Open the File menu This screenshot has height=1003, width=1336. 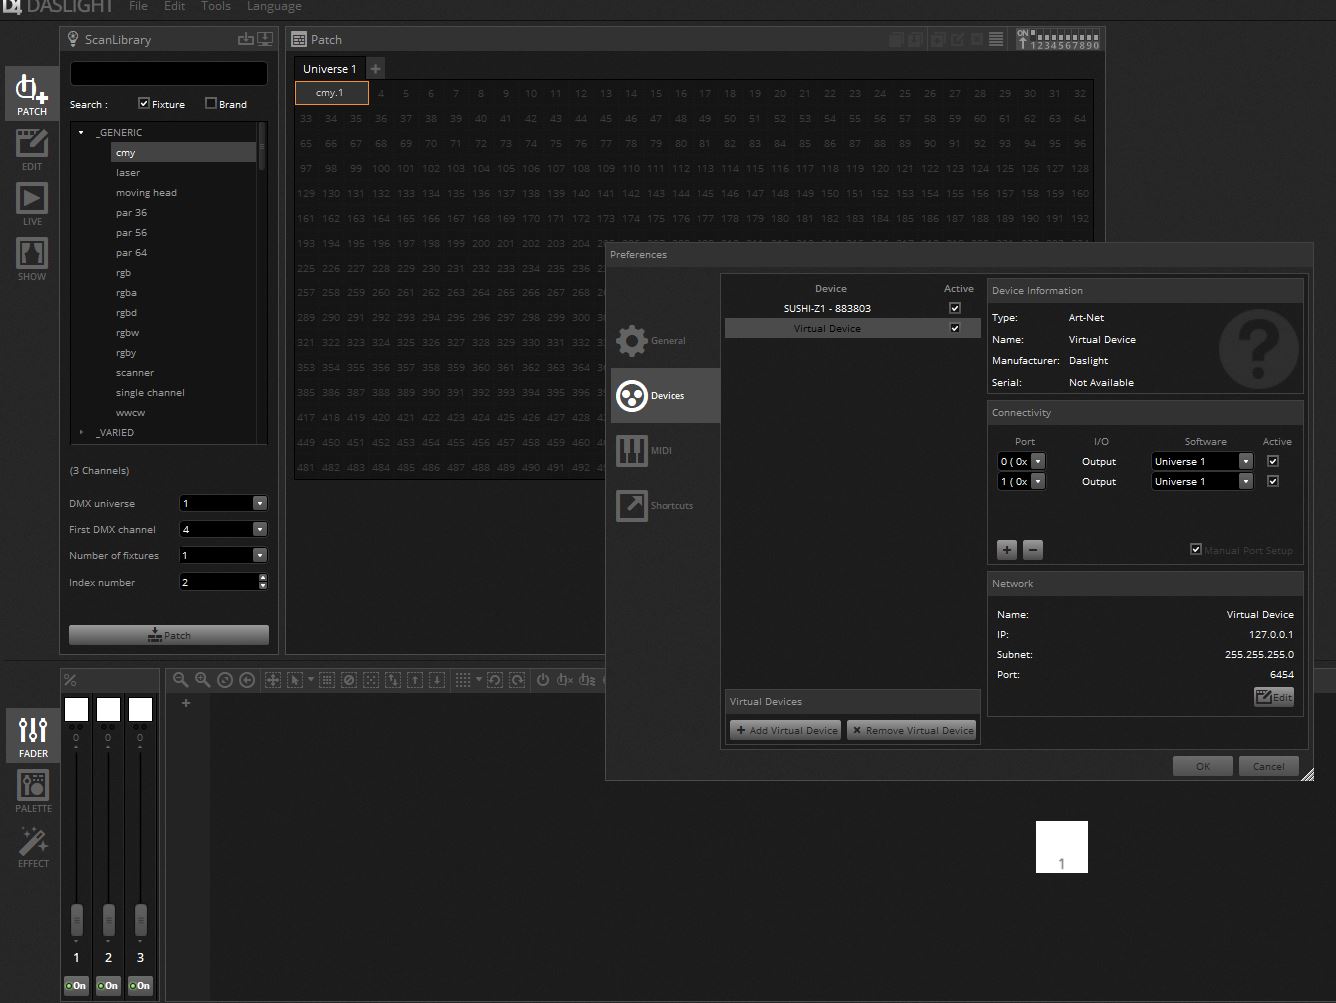click(138, 6)
